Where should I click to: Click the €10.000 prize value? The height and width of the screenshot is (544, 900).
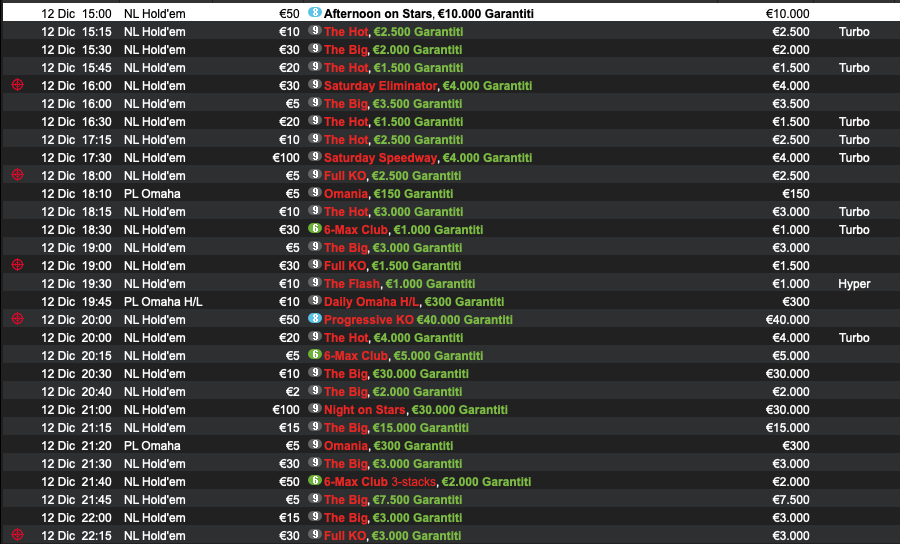788,13
